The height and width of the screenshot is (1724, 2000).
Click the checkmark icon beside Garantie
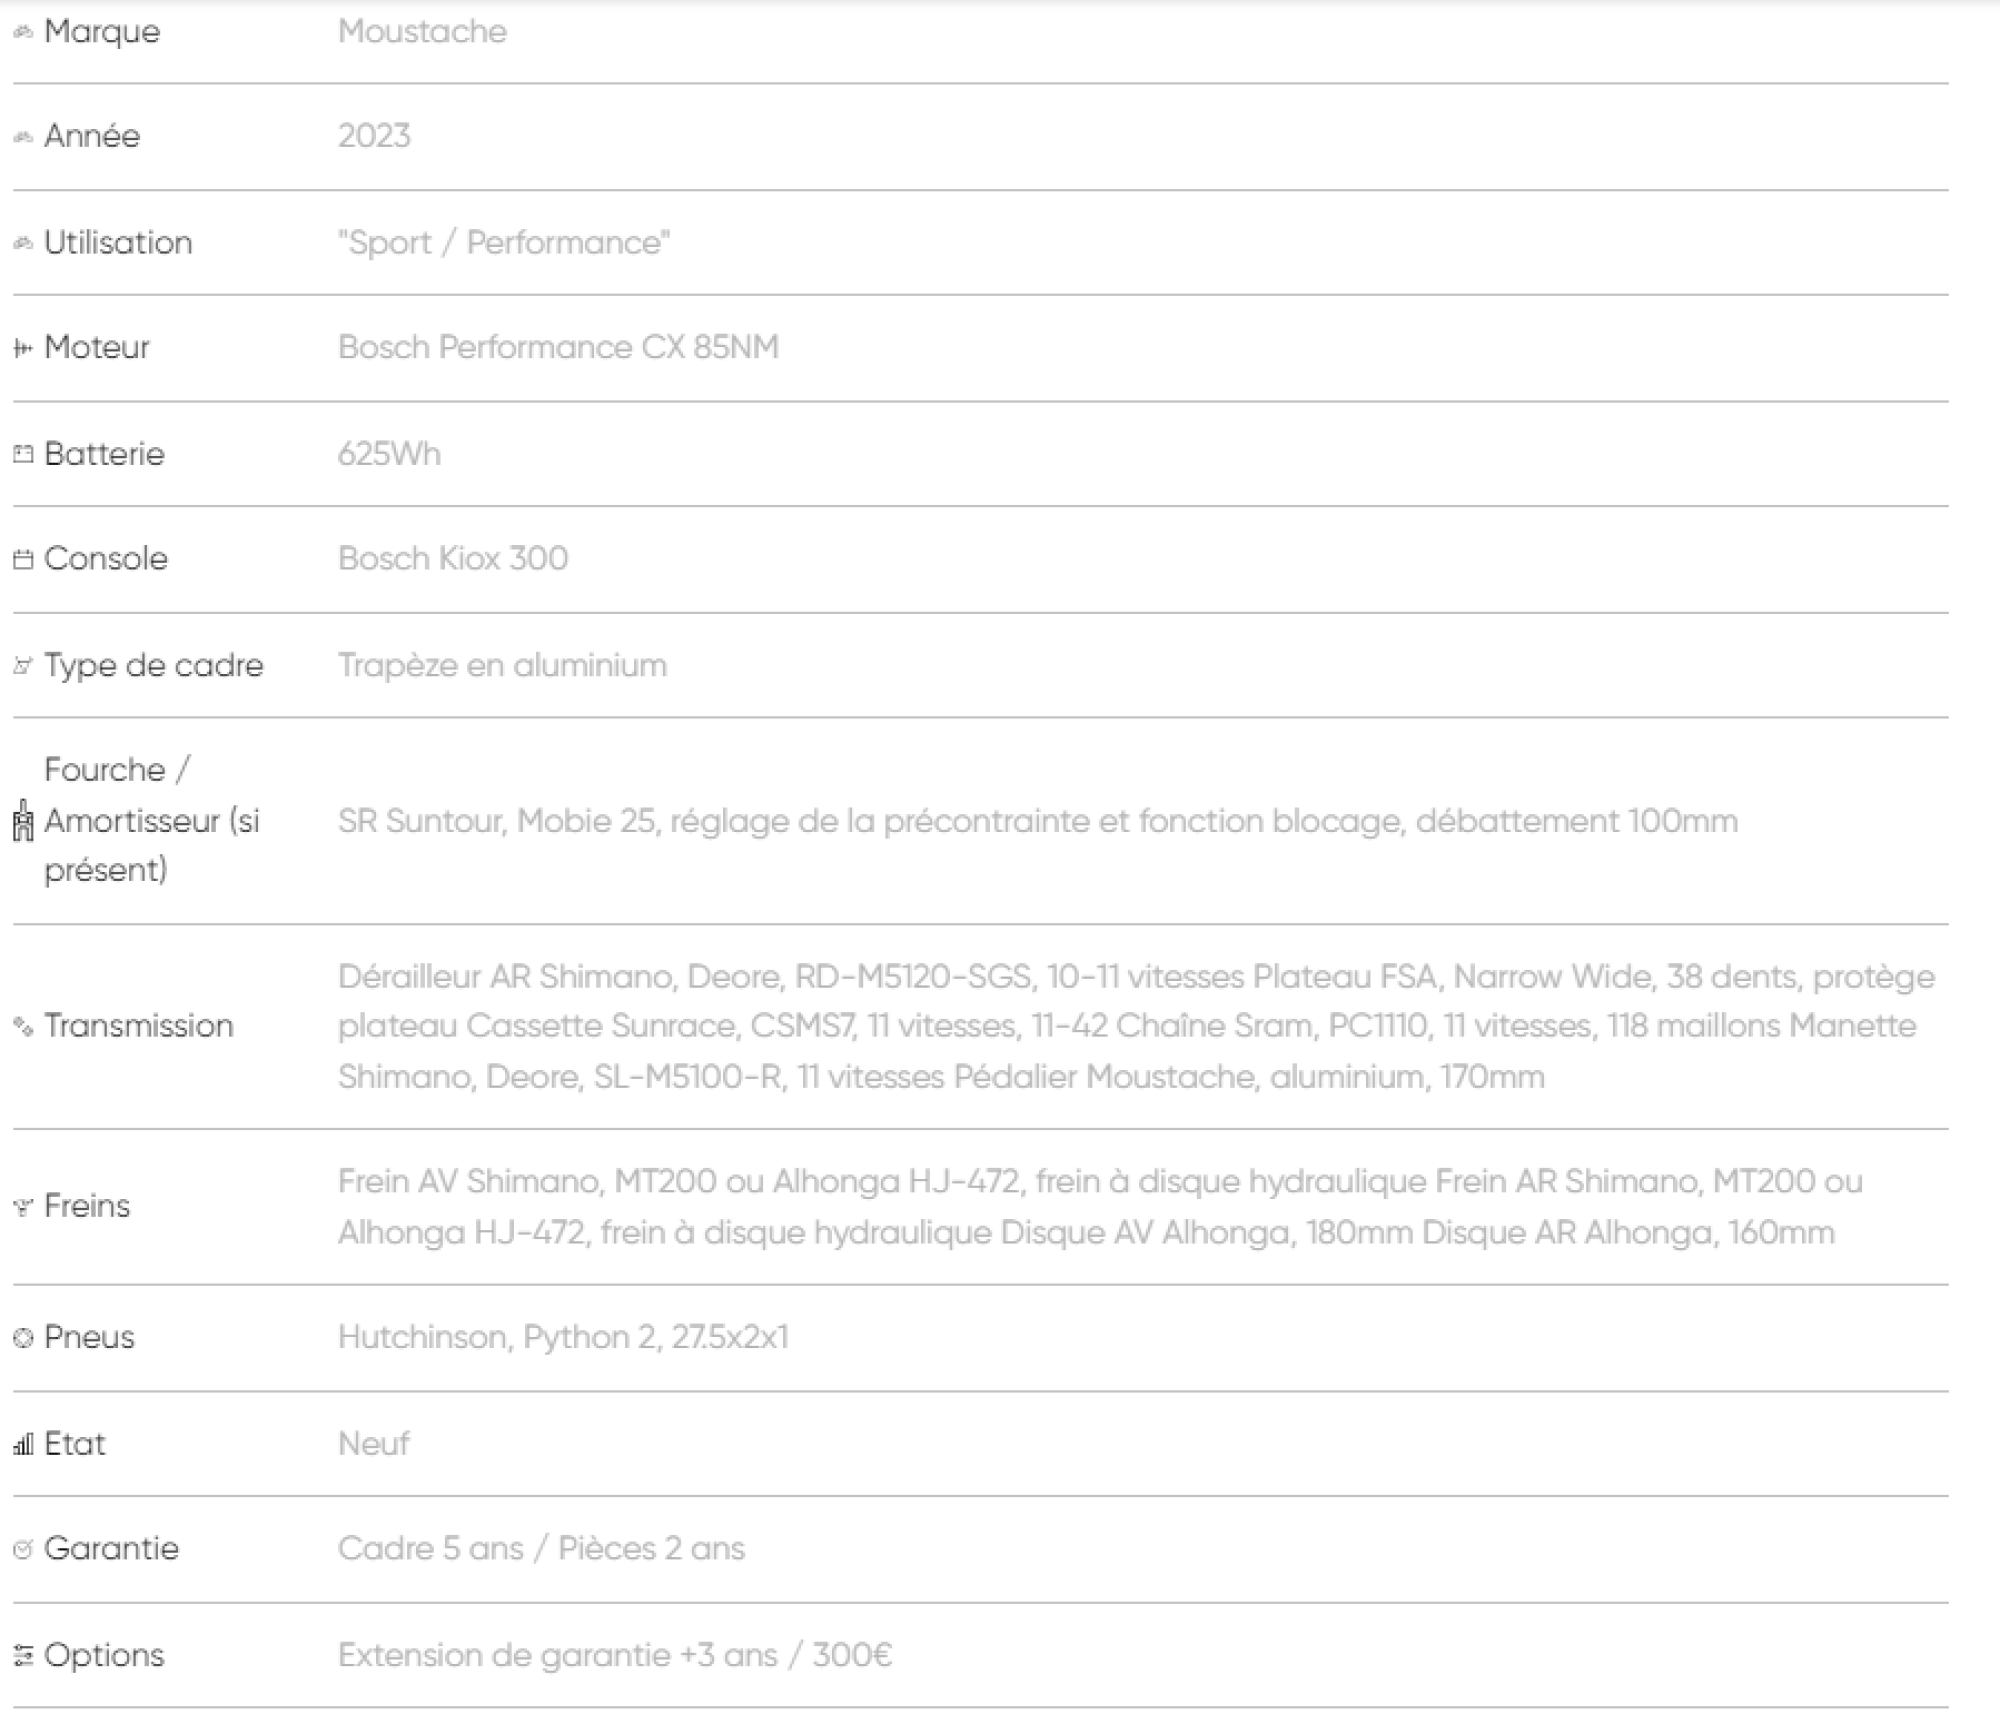click(23, 1549)
